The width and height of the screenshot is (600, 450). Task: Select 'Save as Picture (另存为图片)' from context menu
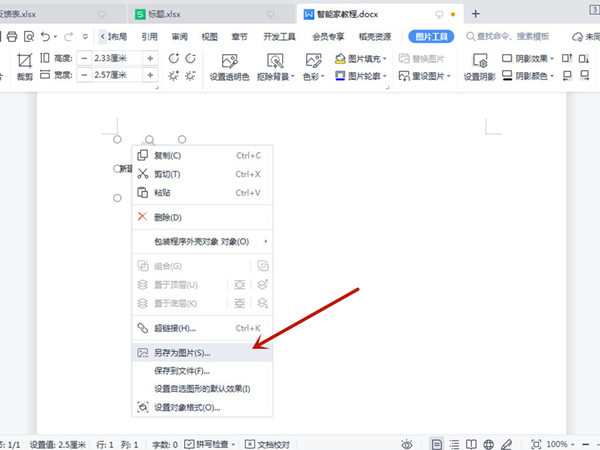tap(182, 353)
